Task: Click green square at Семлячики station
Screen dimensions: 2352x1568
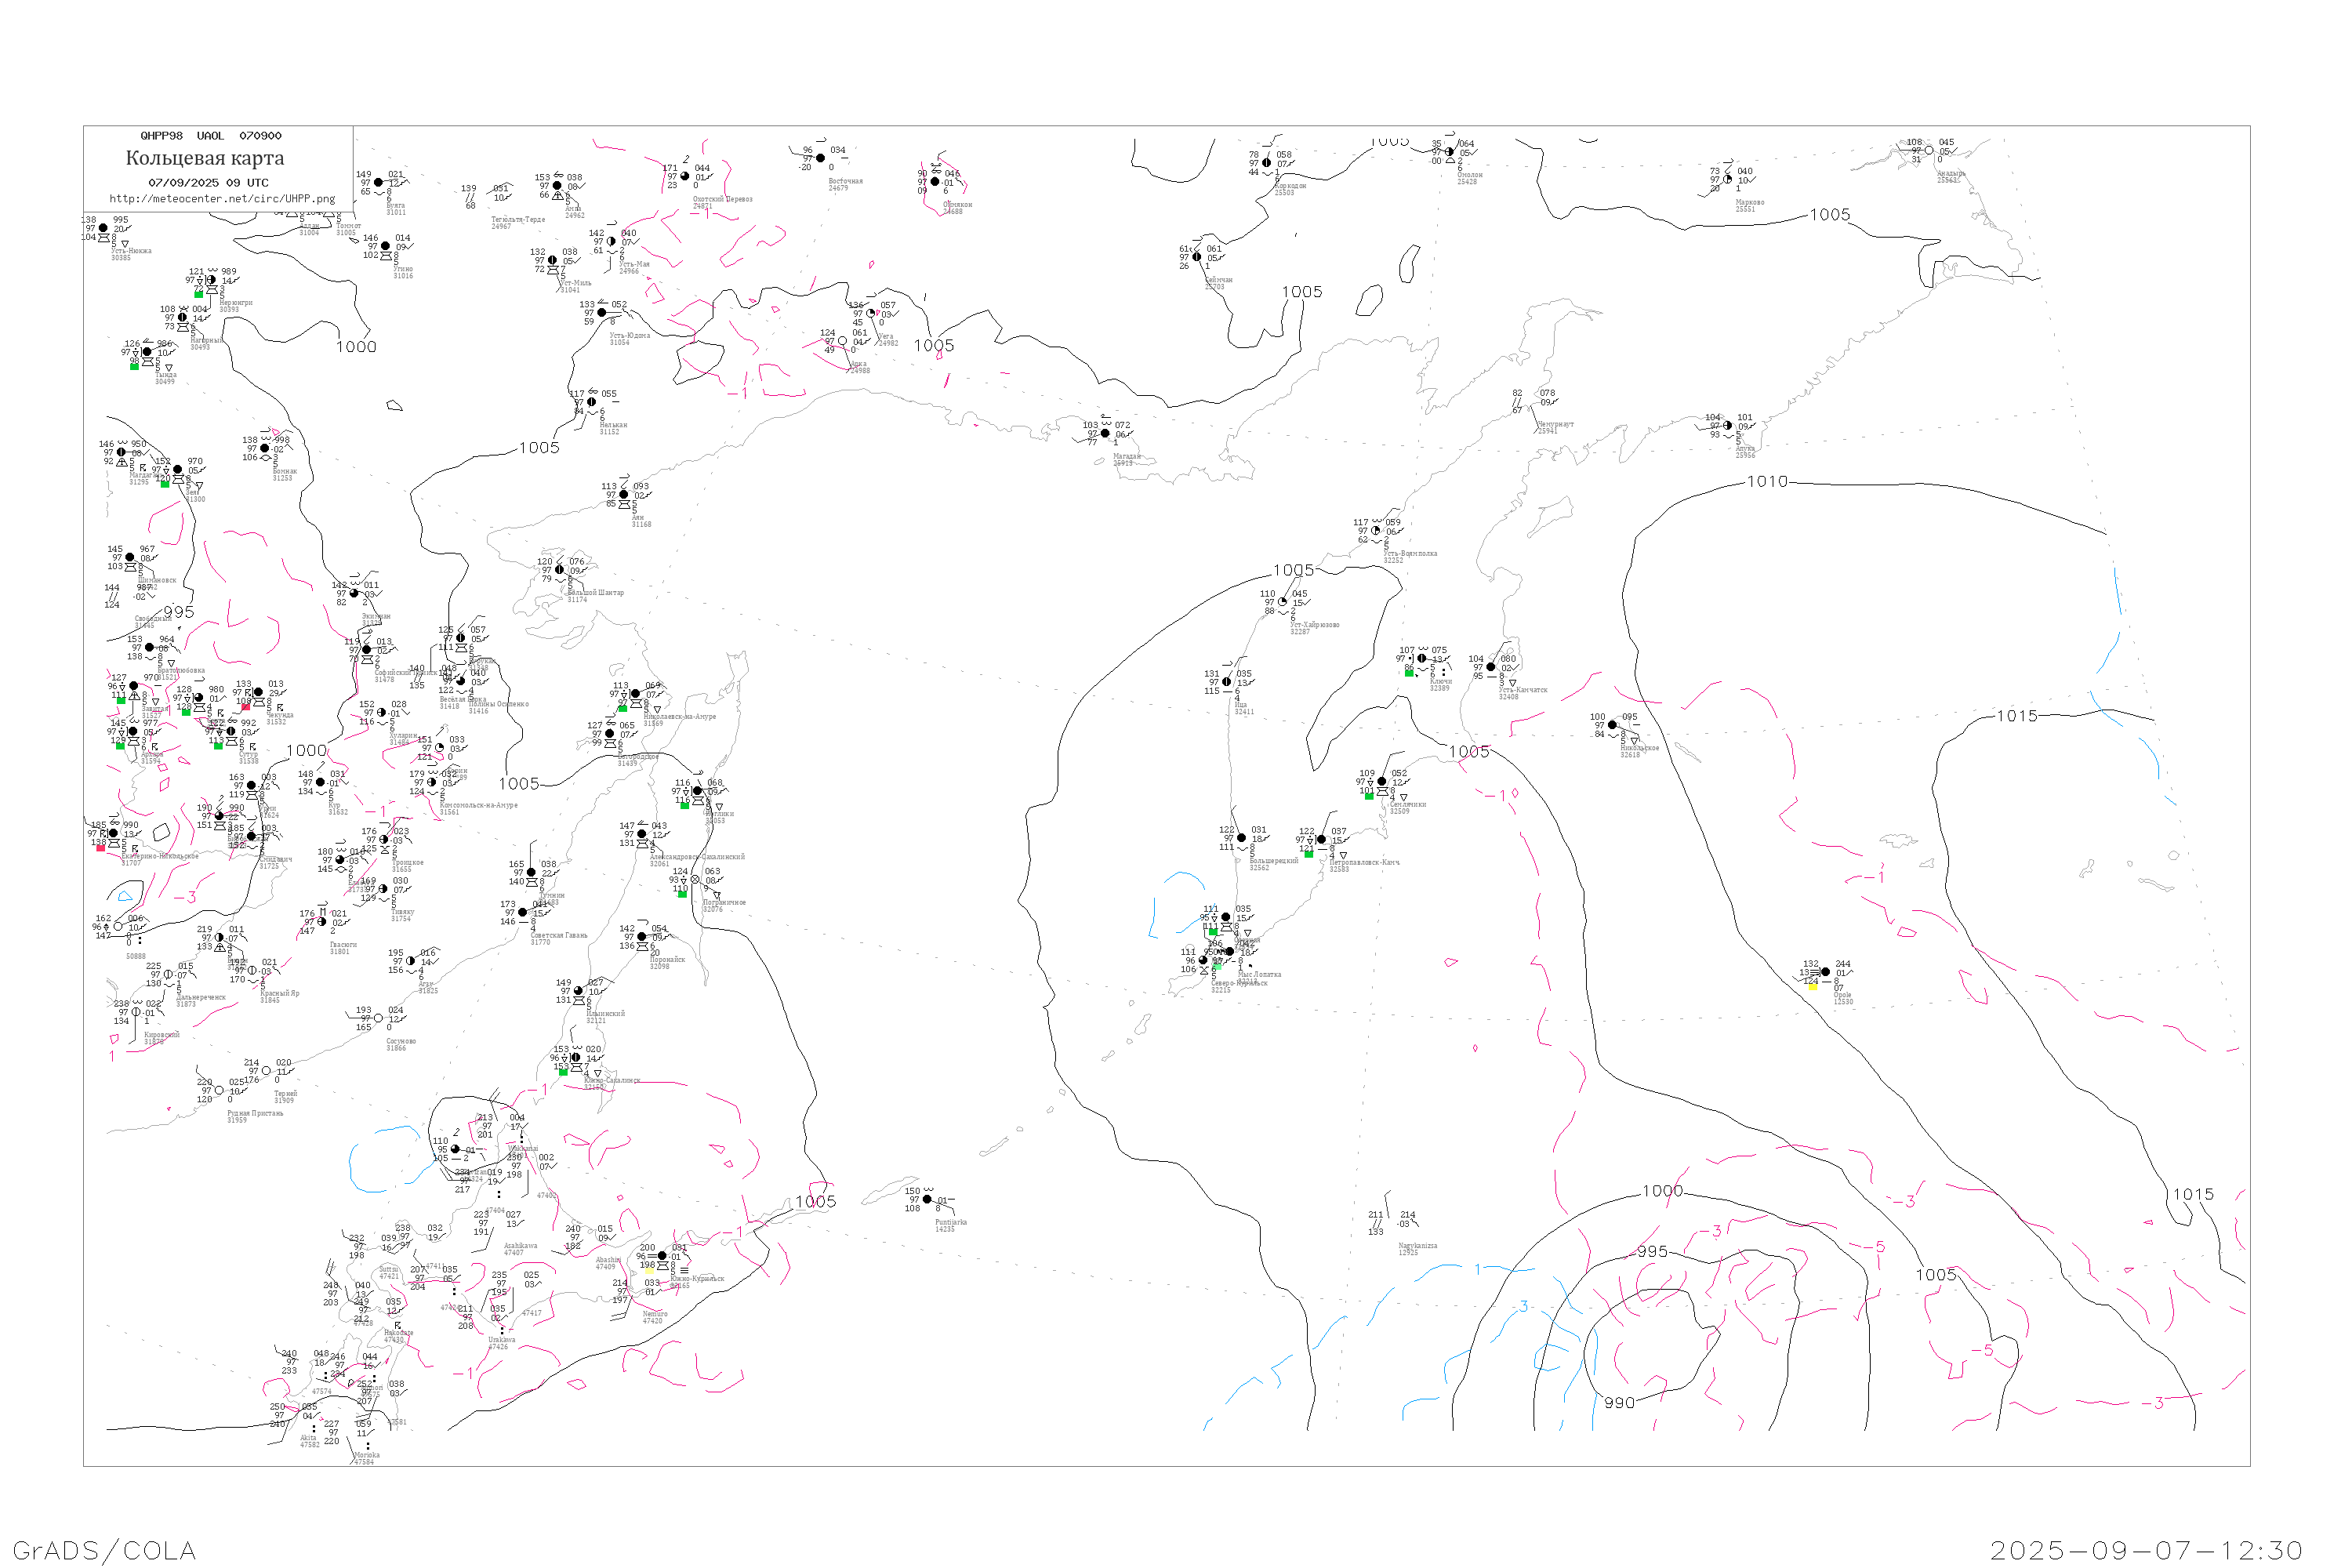Action: point(1369,796)
